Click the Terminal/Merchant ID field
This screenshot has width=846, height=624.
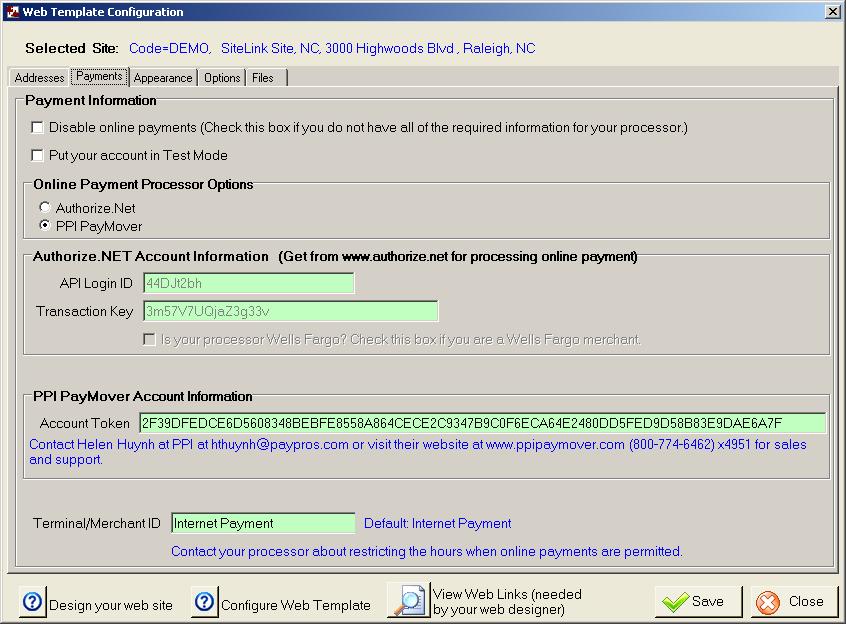[263, 523]
